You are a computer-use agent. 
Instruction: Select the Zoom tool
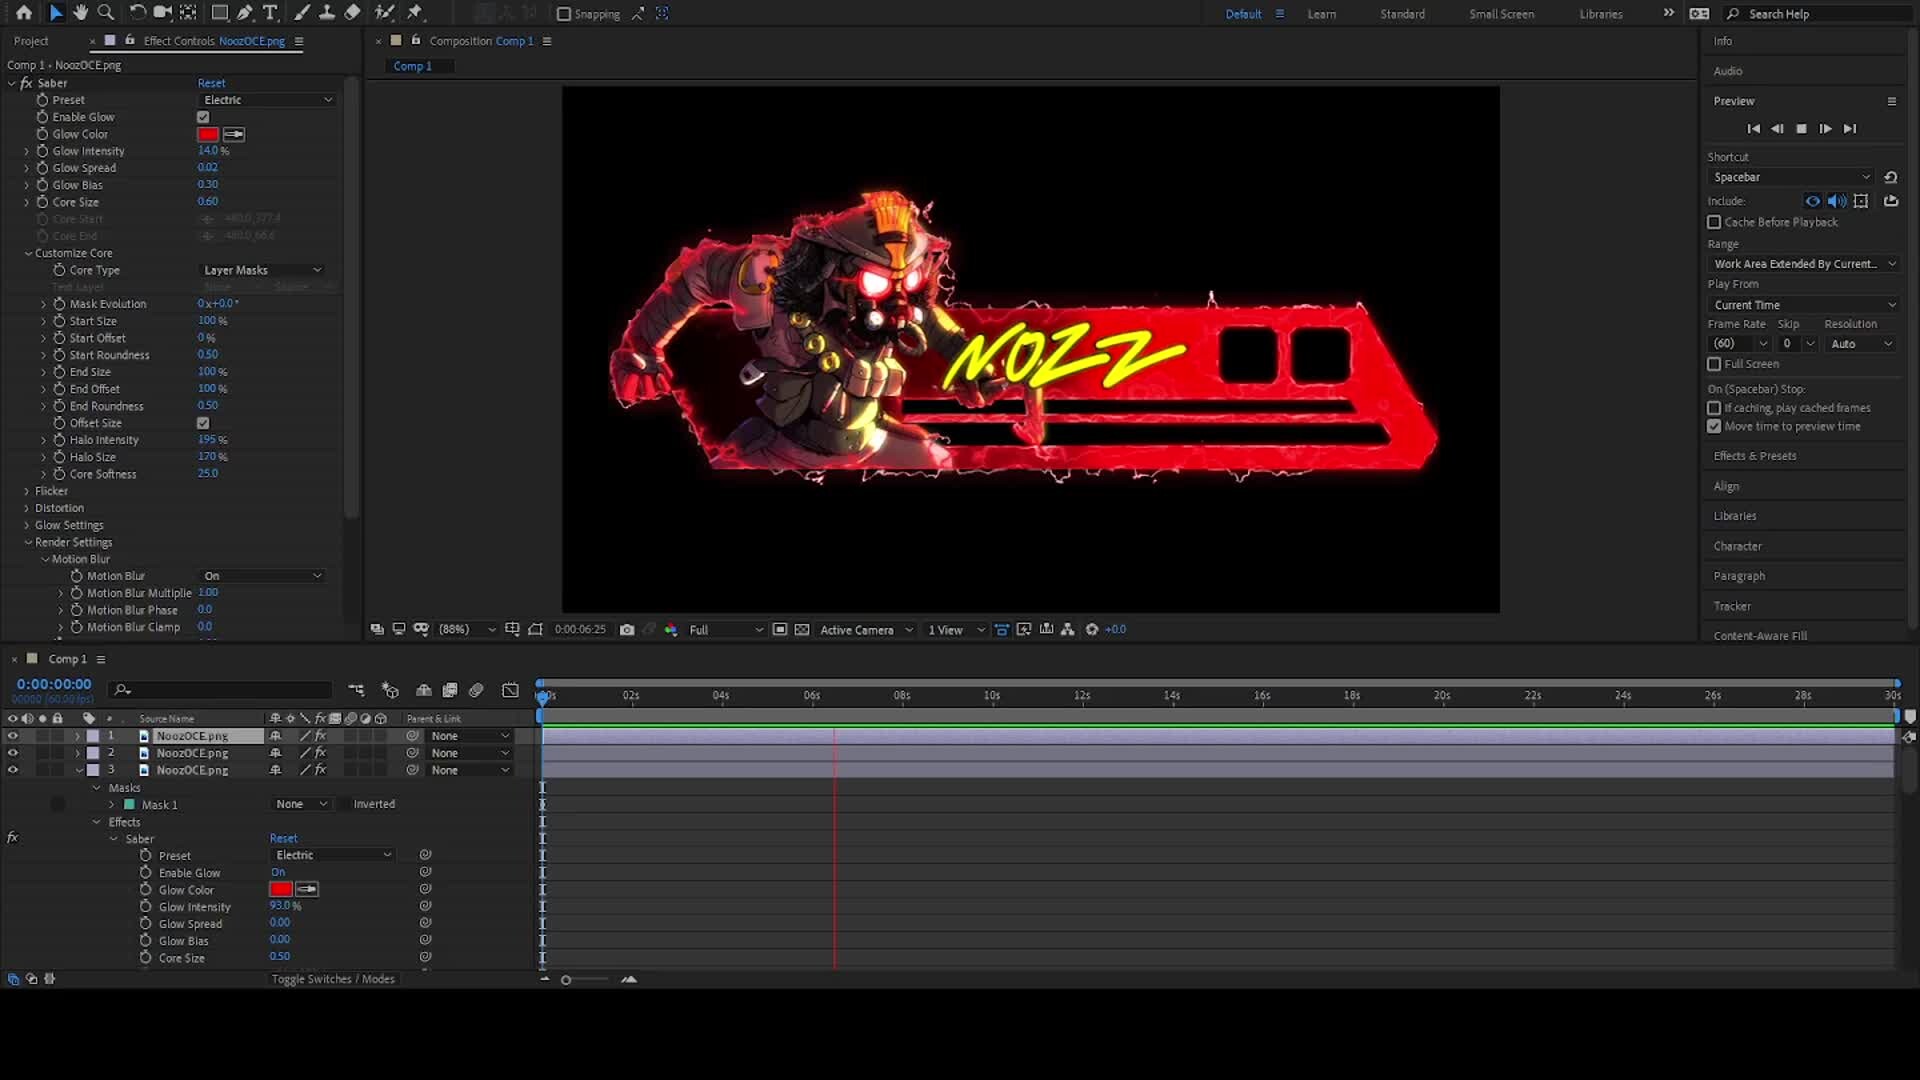click(105, 13)
